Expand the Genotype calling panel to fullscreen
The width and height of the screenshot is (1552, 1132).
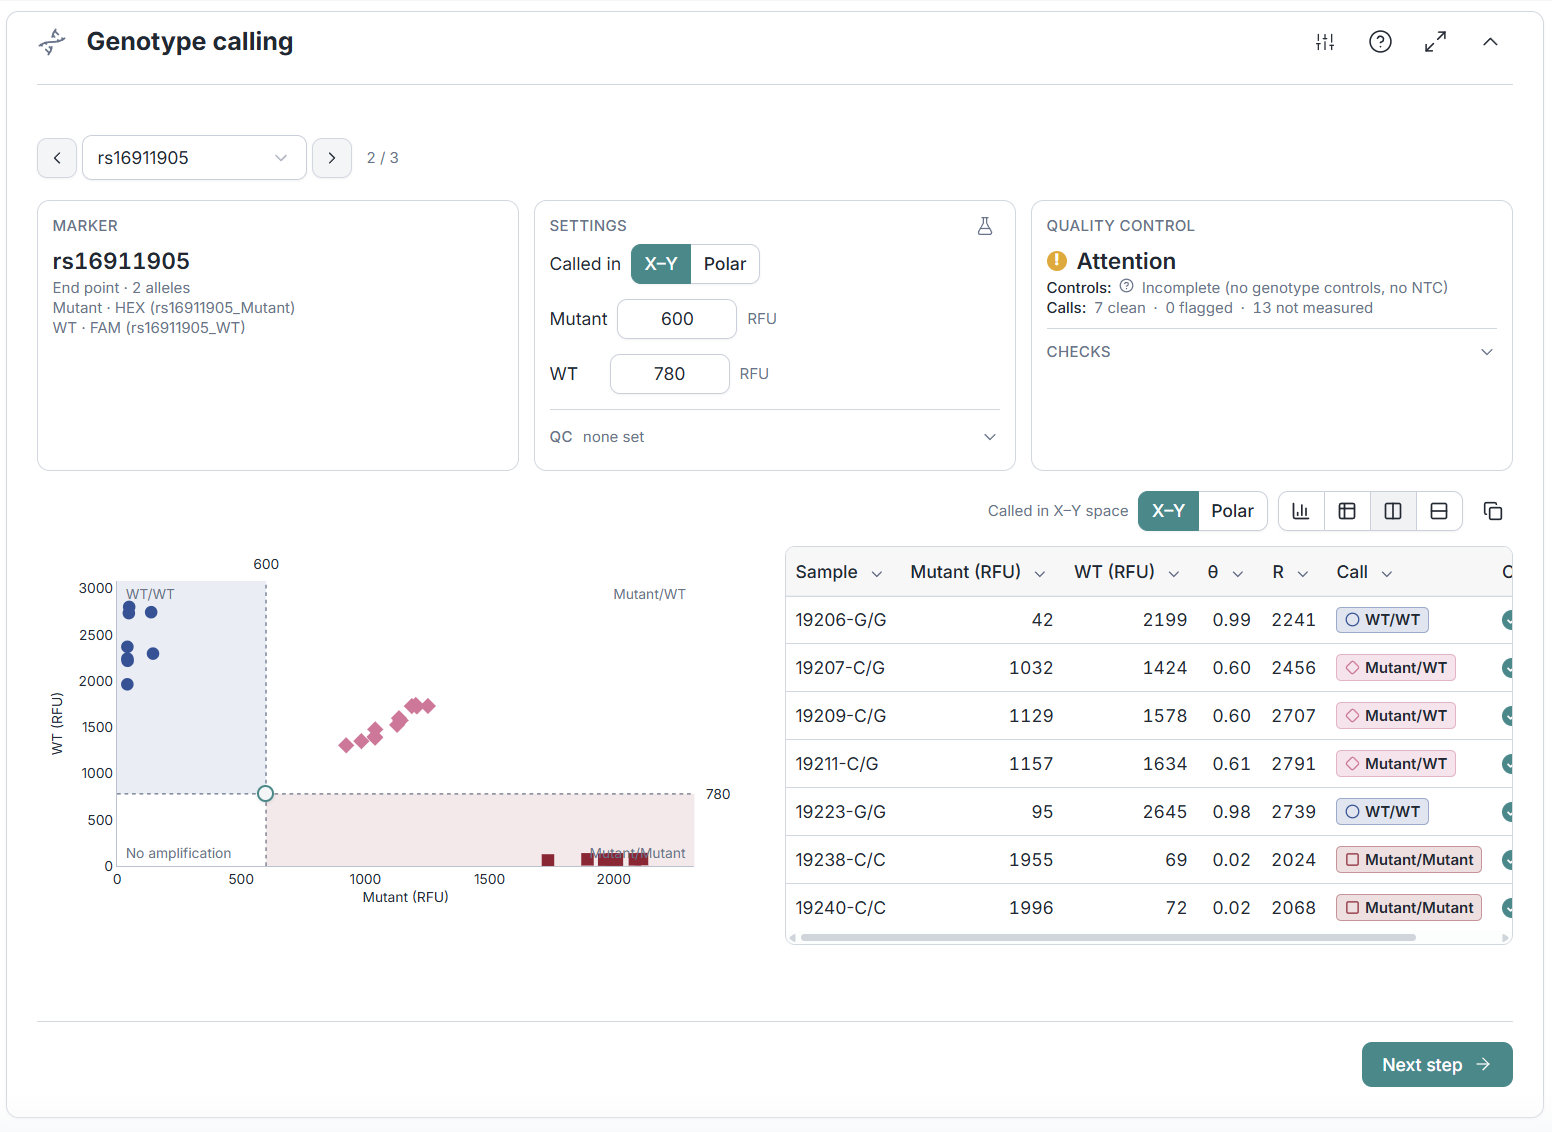tap(1435, 42)
